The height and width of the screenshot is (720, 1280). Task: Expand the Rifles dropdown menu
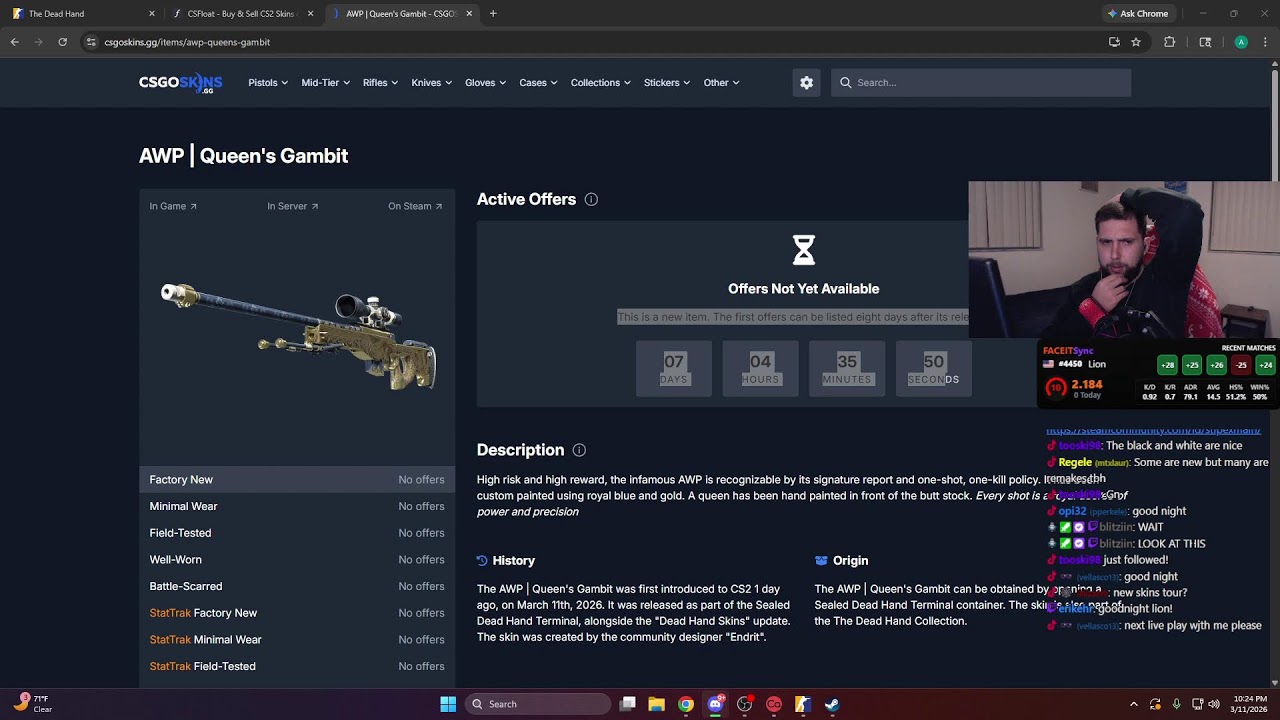tap(380, 83)
